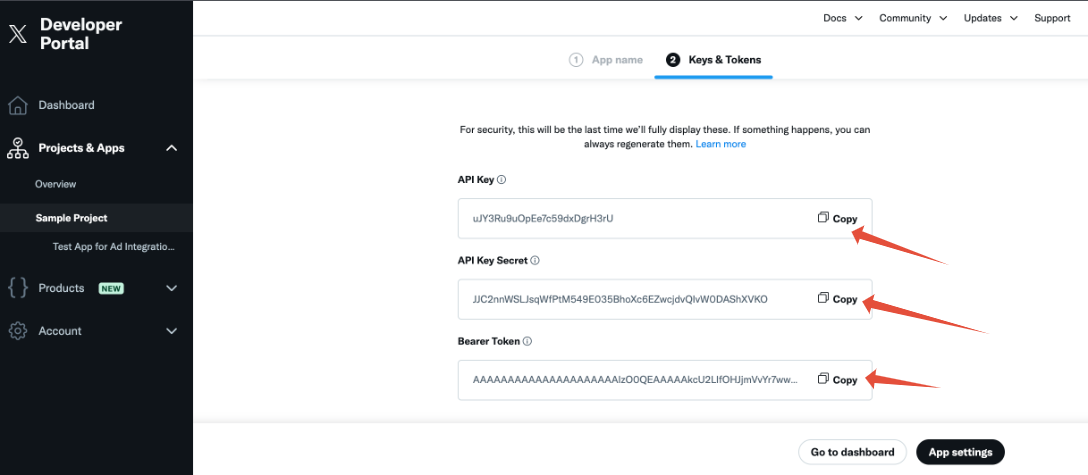Click the info icon beside Bearer Token
1088x475 pixels.
pos(527,342)
